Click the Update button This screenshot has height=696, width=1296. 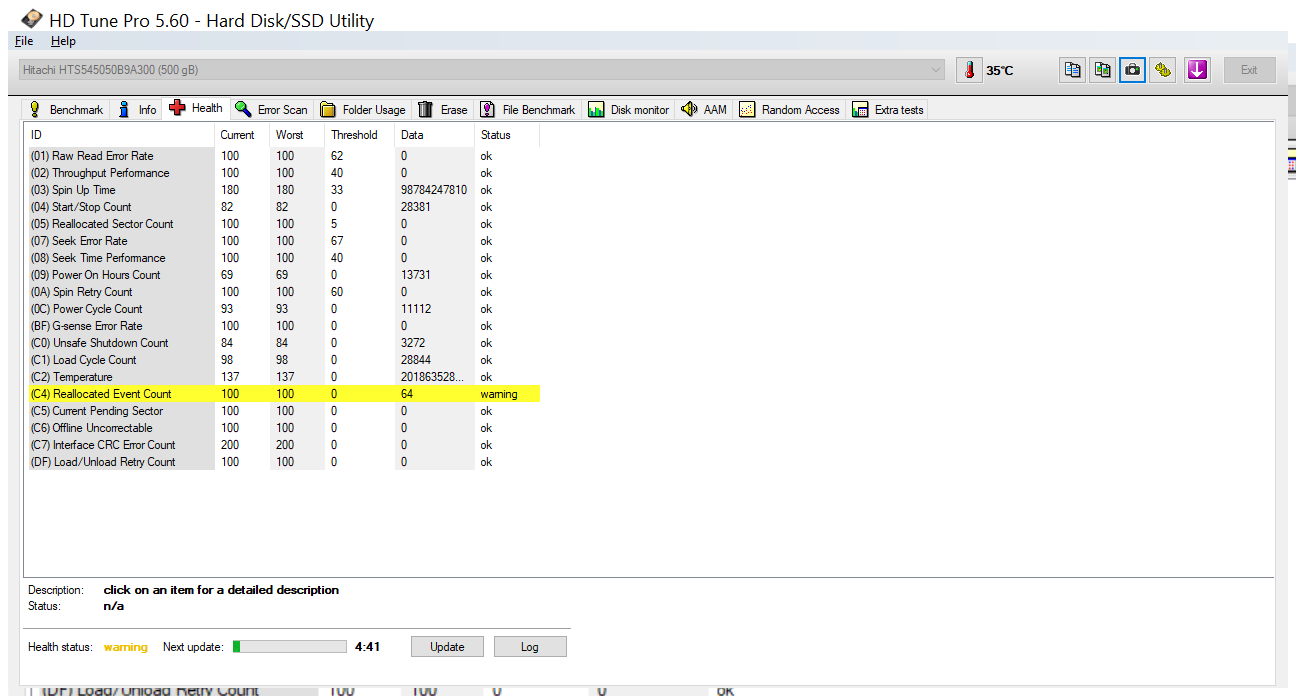tap(447, 647)
